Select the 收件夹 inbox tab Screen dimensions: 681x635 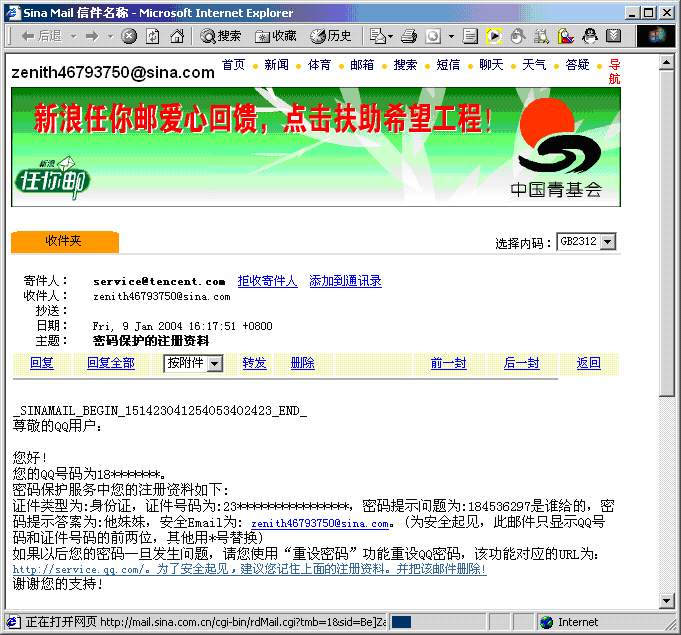64,241
